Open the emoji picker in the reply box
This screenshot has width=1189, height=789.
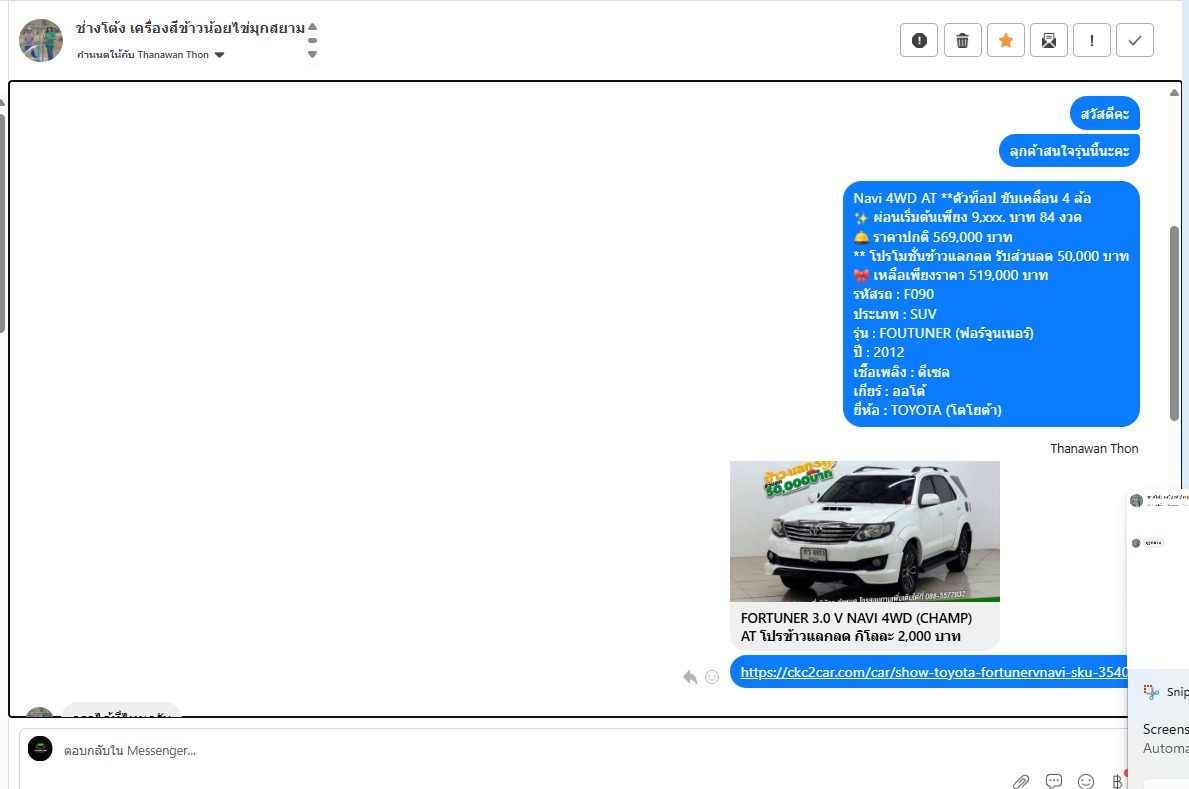pos(1086,781)
